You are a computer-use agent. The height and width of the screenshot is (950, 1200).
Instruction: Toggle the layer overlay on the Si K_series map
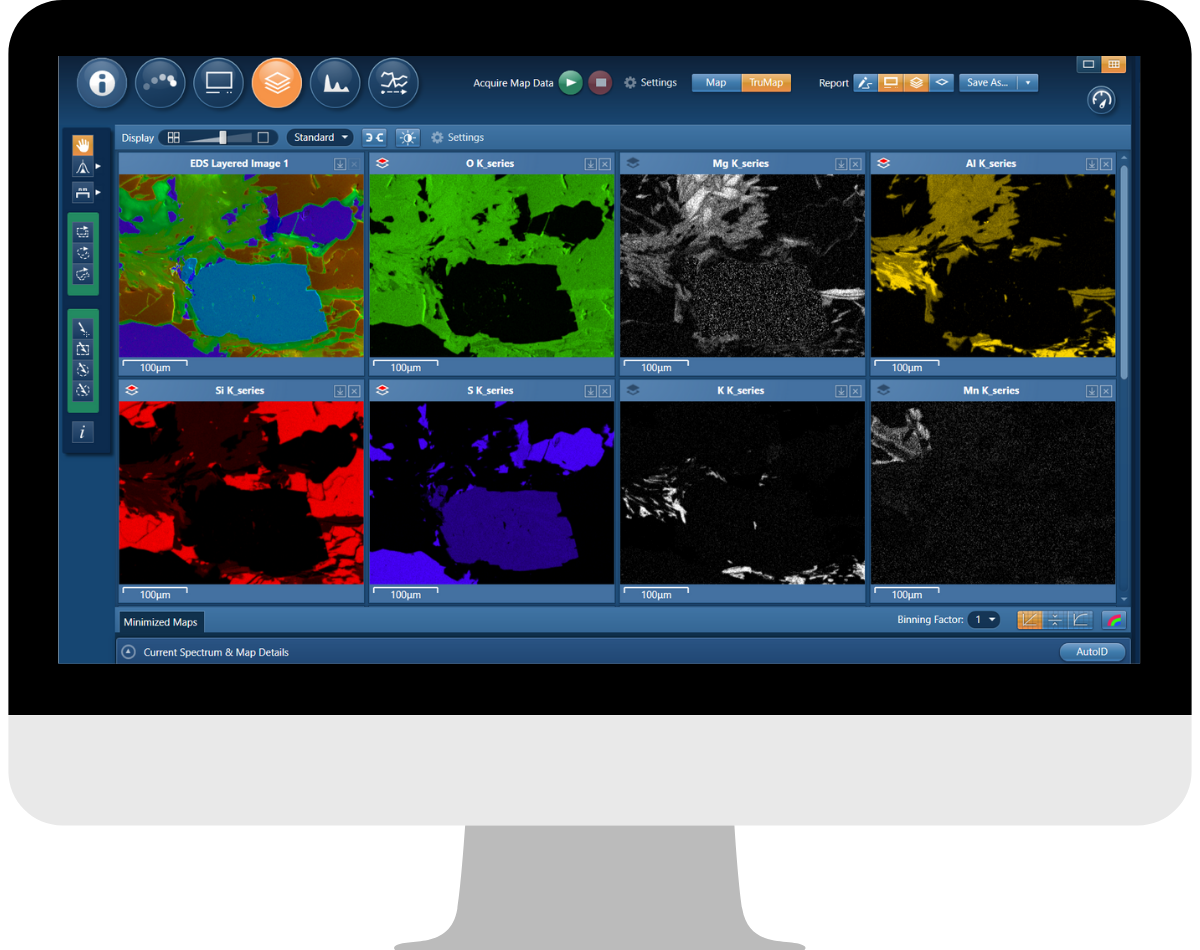click(131, 390)
